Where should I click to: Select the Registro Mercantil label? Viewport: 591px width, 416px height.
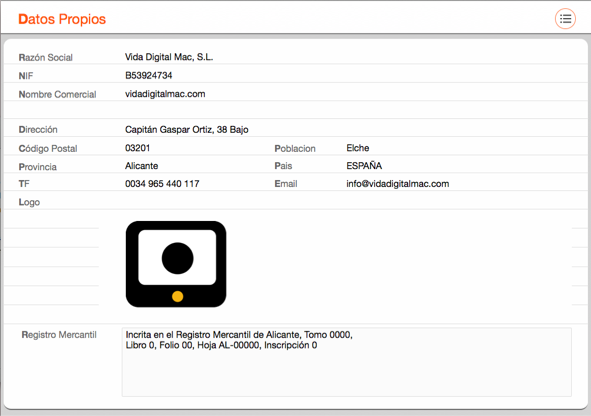point(59,335)
